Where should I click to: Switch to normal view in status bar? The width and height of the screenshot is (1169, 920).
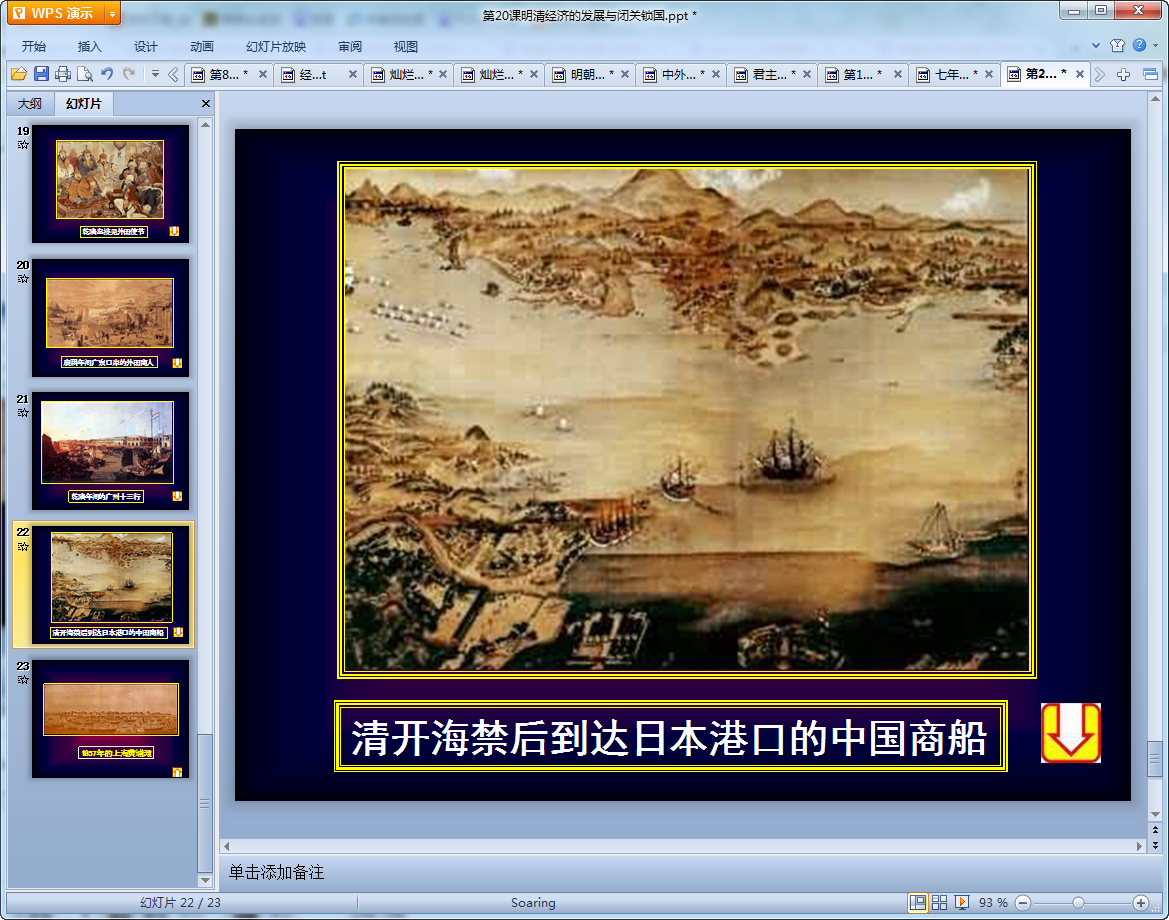click(x=918, y=903)
